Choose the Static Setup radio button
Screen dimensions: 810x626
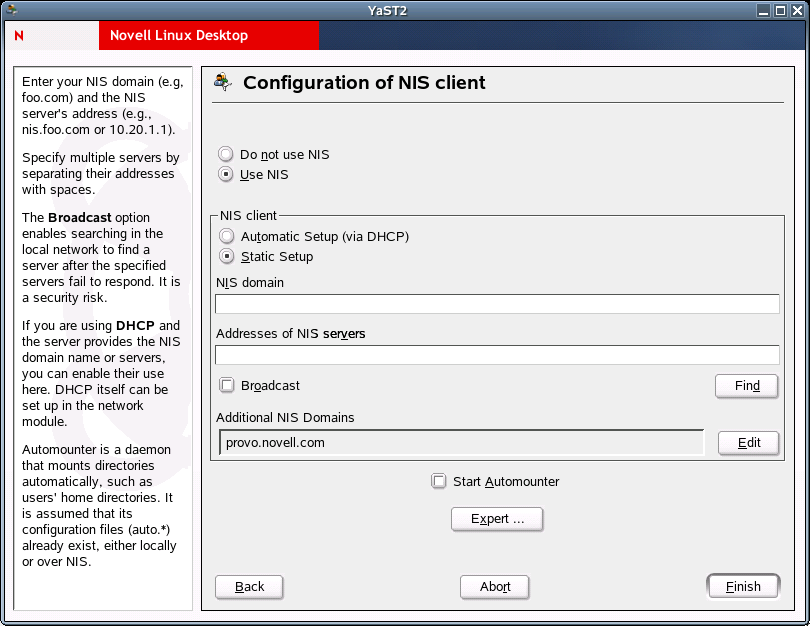coord(226,256)
